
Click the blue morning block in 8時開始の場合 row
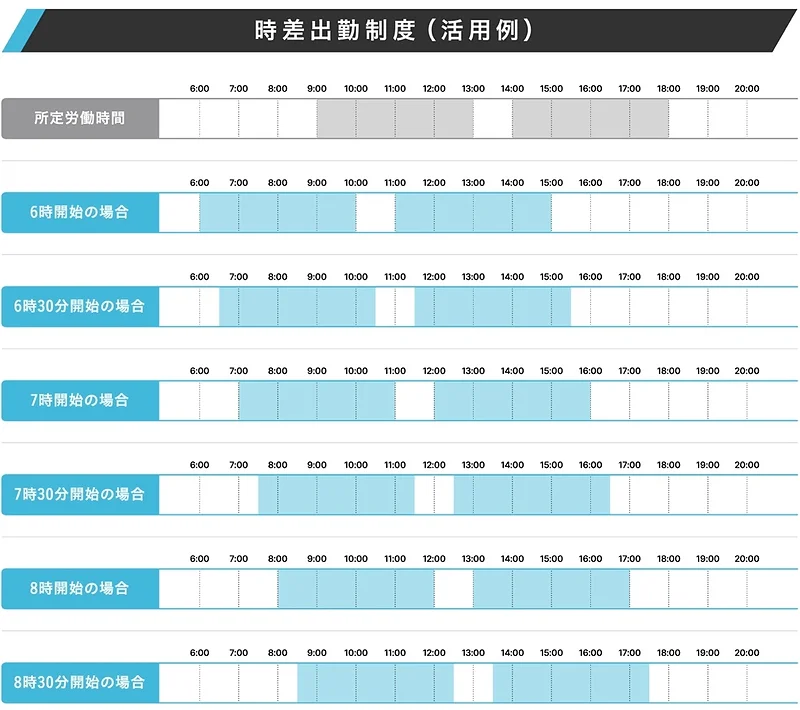pyautogui.click(x=356, y=589)
